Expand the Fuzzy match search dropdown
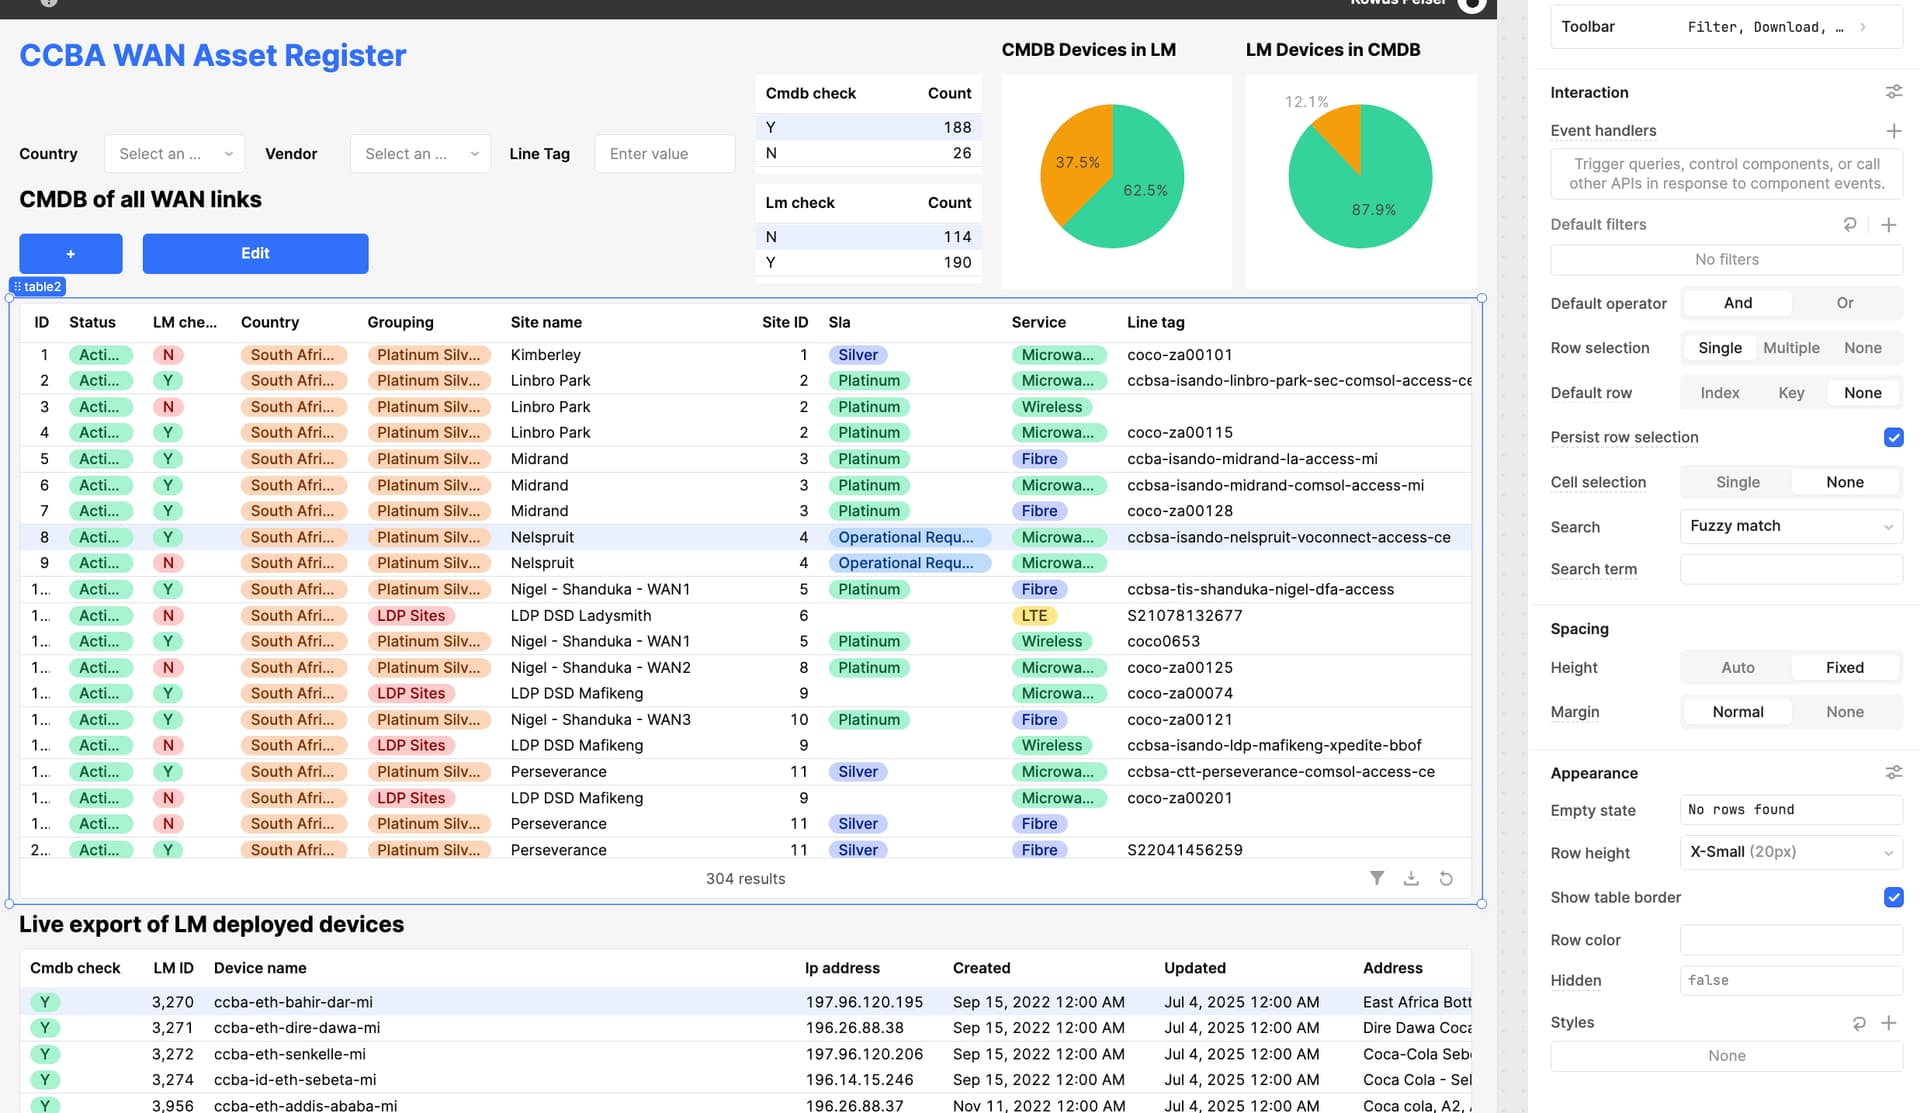 [x=1790, y=526]
